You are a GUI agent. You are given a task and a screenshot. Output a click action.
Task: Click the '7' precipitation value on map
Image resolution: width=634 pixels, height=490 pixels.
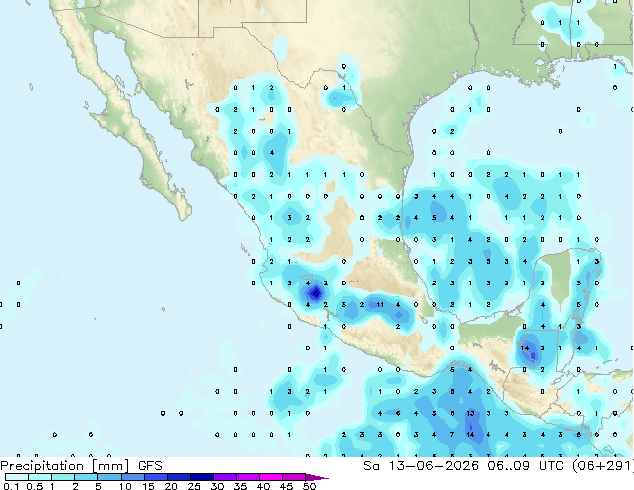(452, 435)
